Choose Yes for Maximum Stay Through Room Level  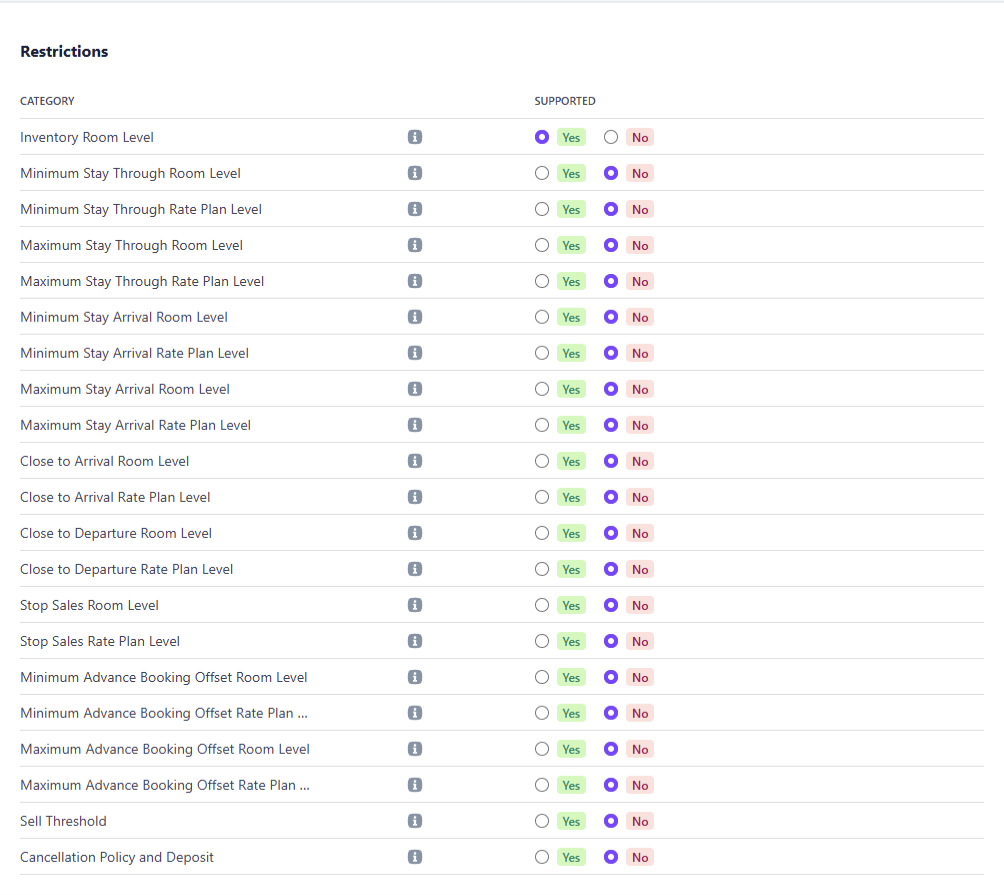coord(542,245)
